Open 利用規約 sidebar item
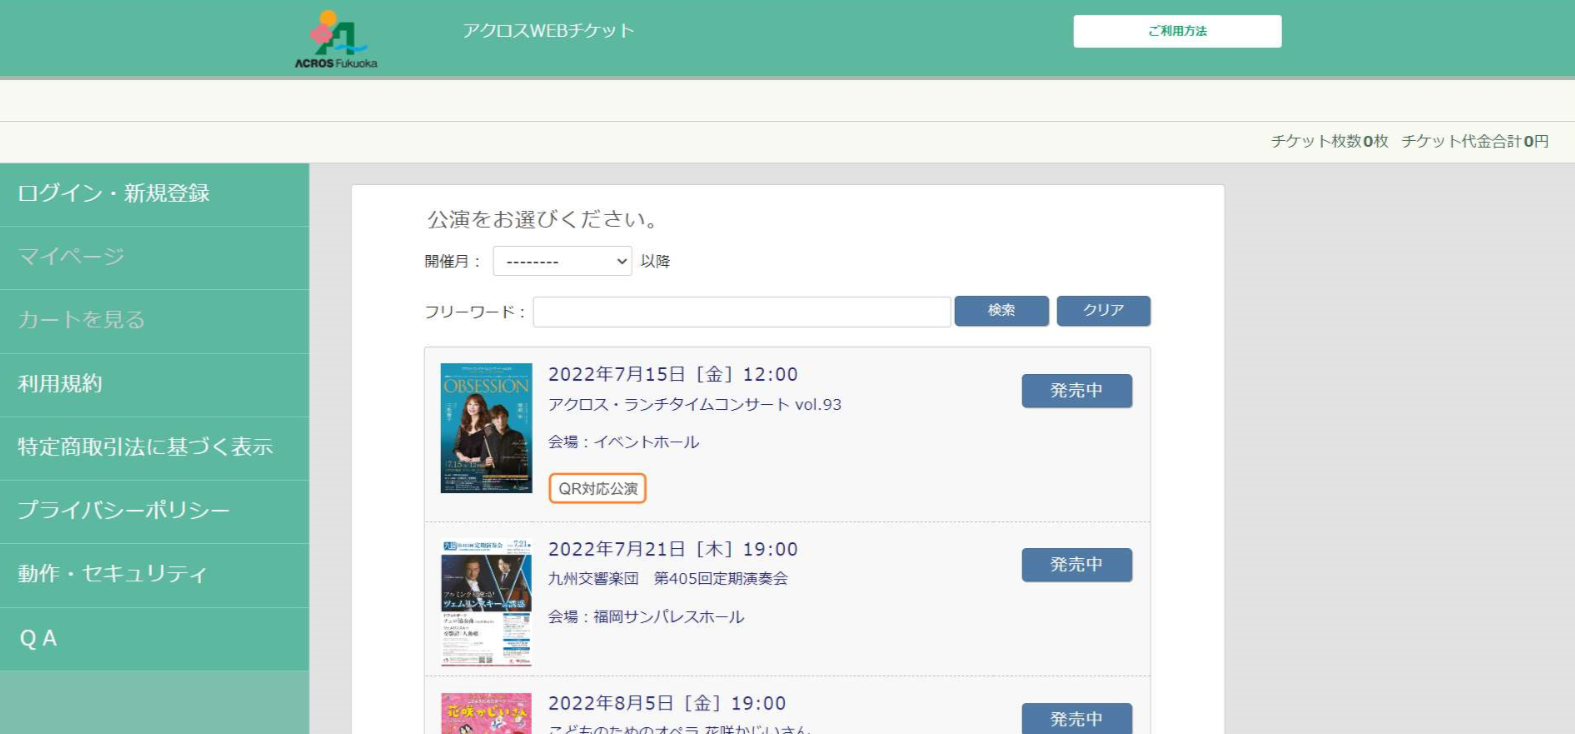1575x734 pixels. coord(154,385)
